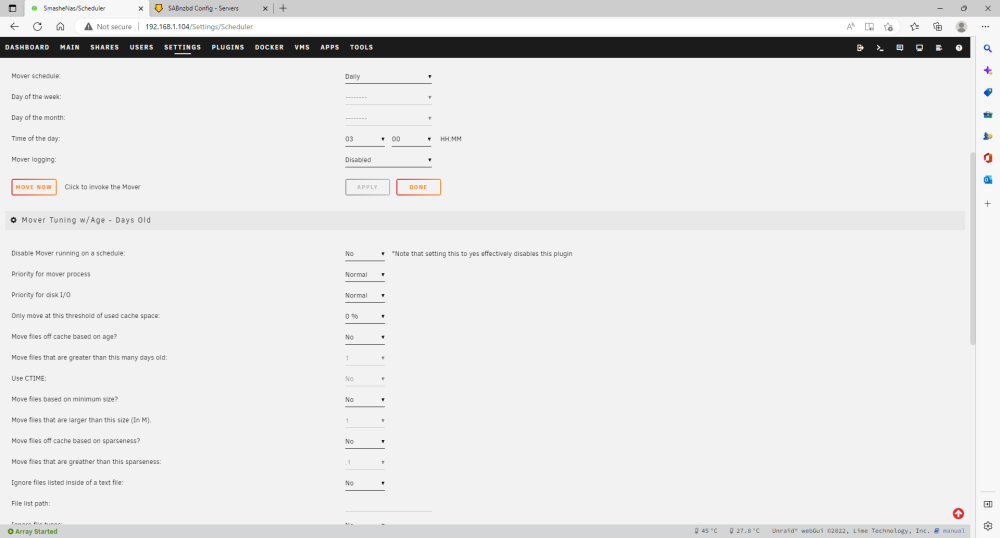1000x538 pixels.
Task: Click the Apply button
Action: tap(367, 187)
